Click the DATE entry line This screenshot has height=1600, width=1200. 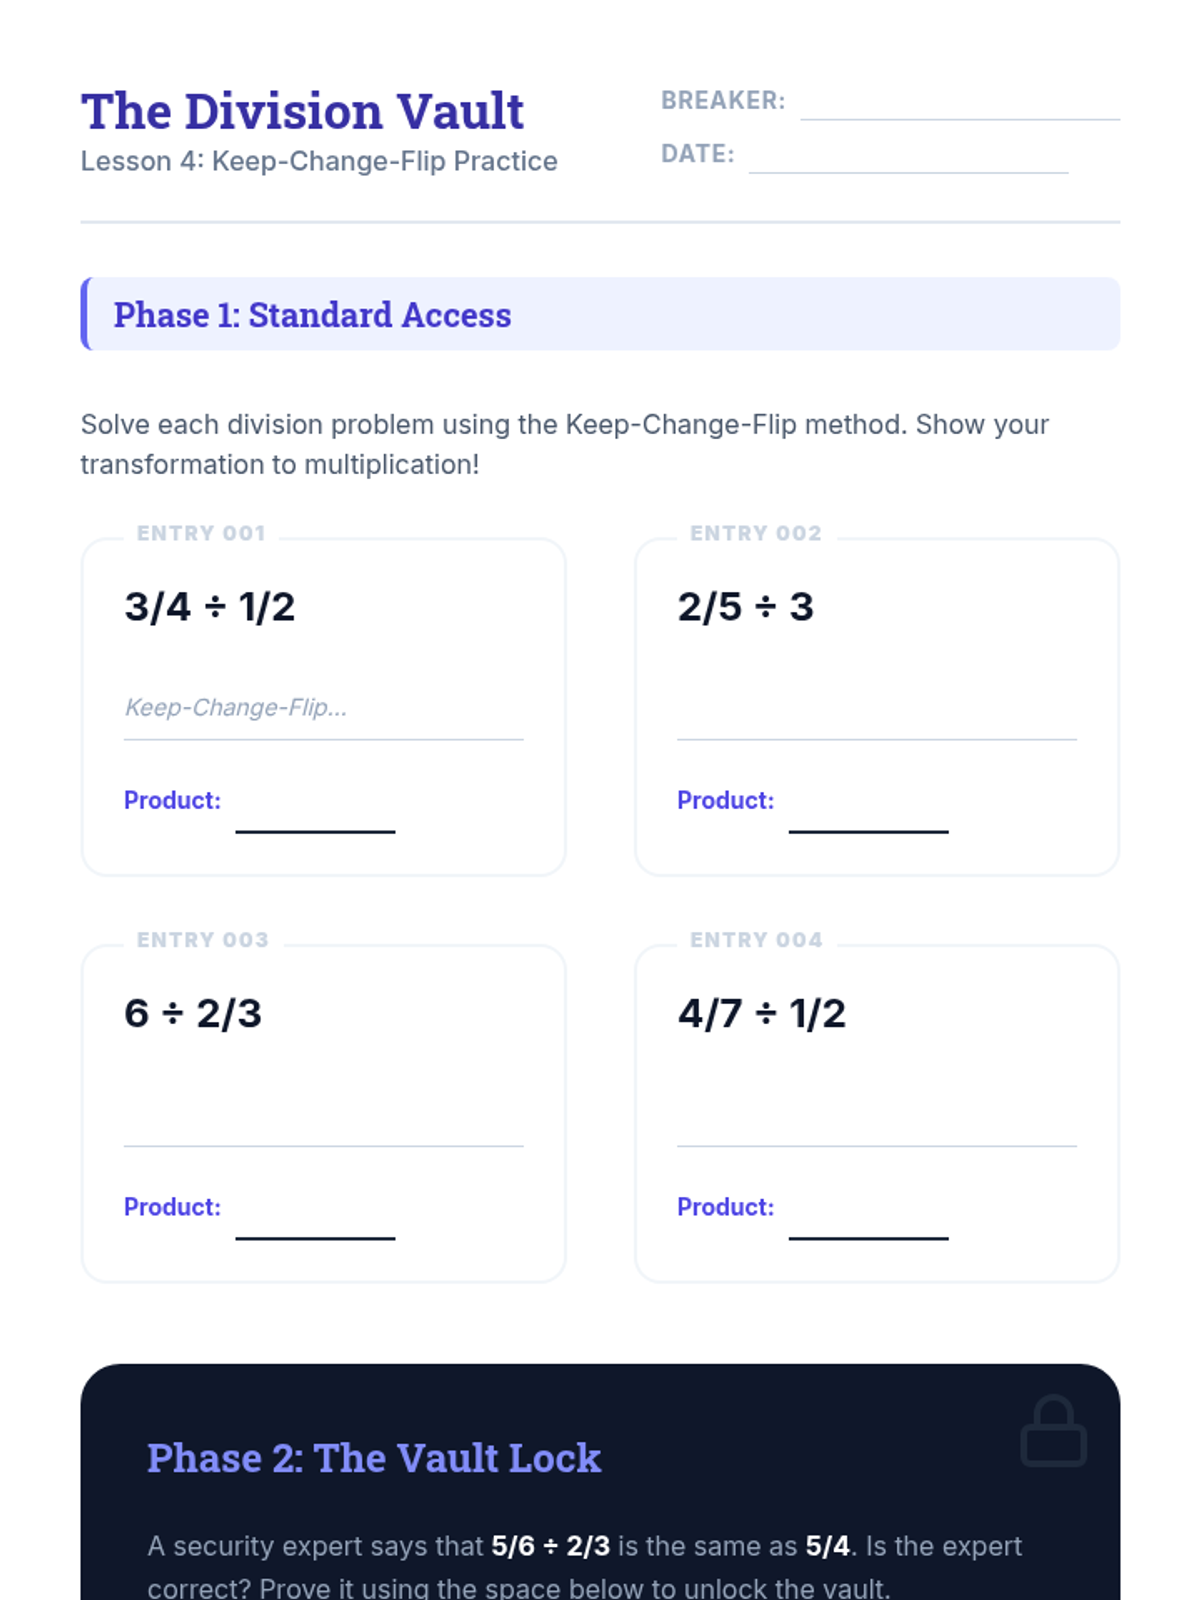[908, 155]
